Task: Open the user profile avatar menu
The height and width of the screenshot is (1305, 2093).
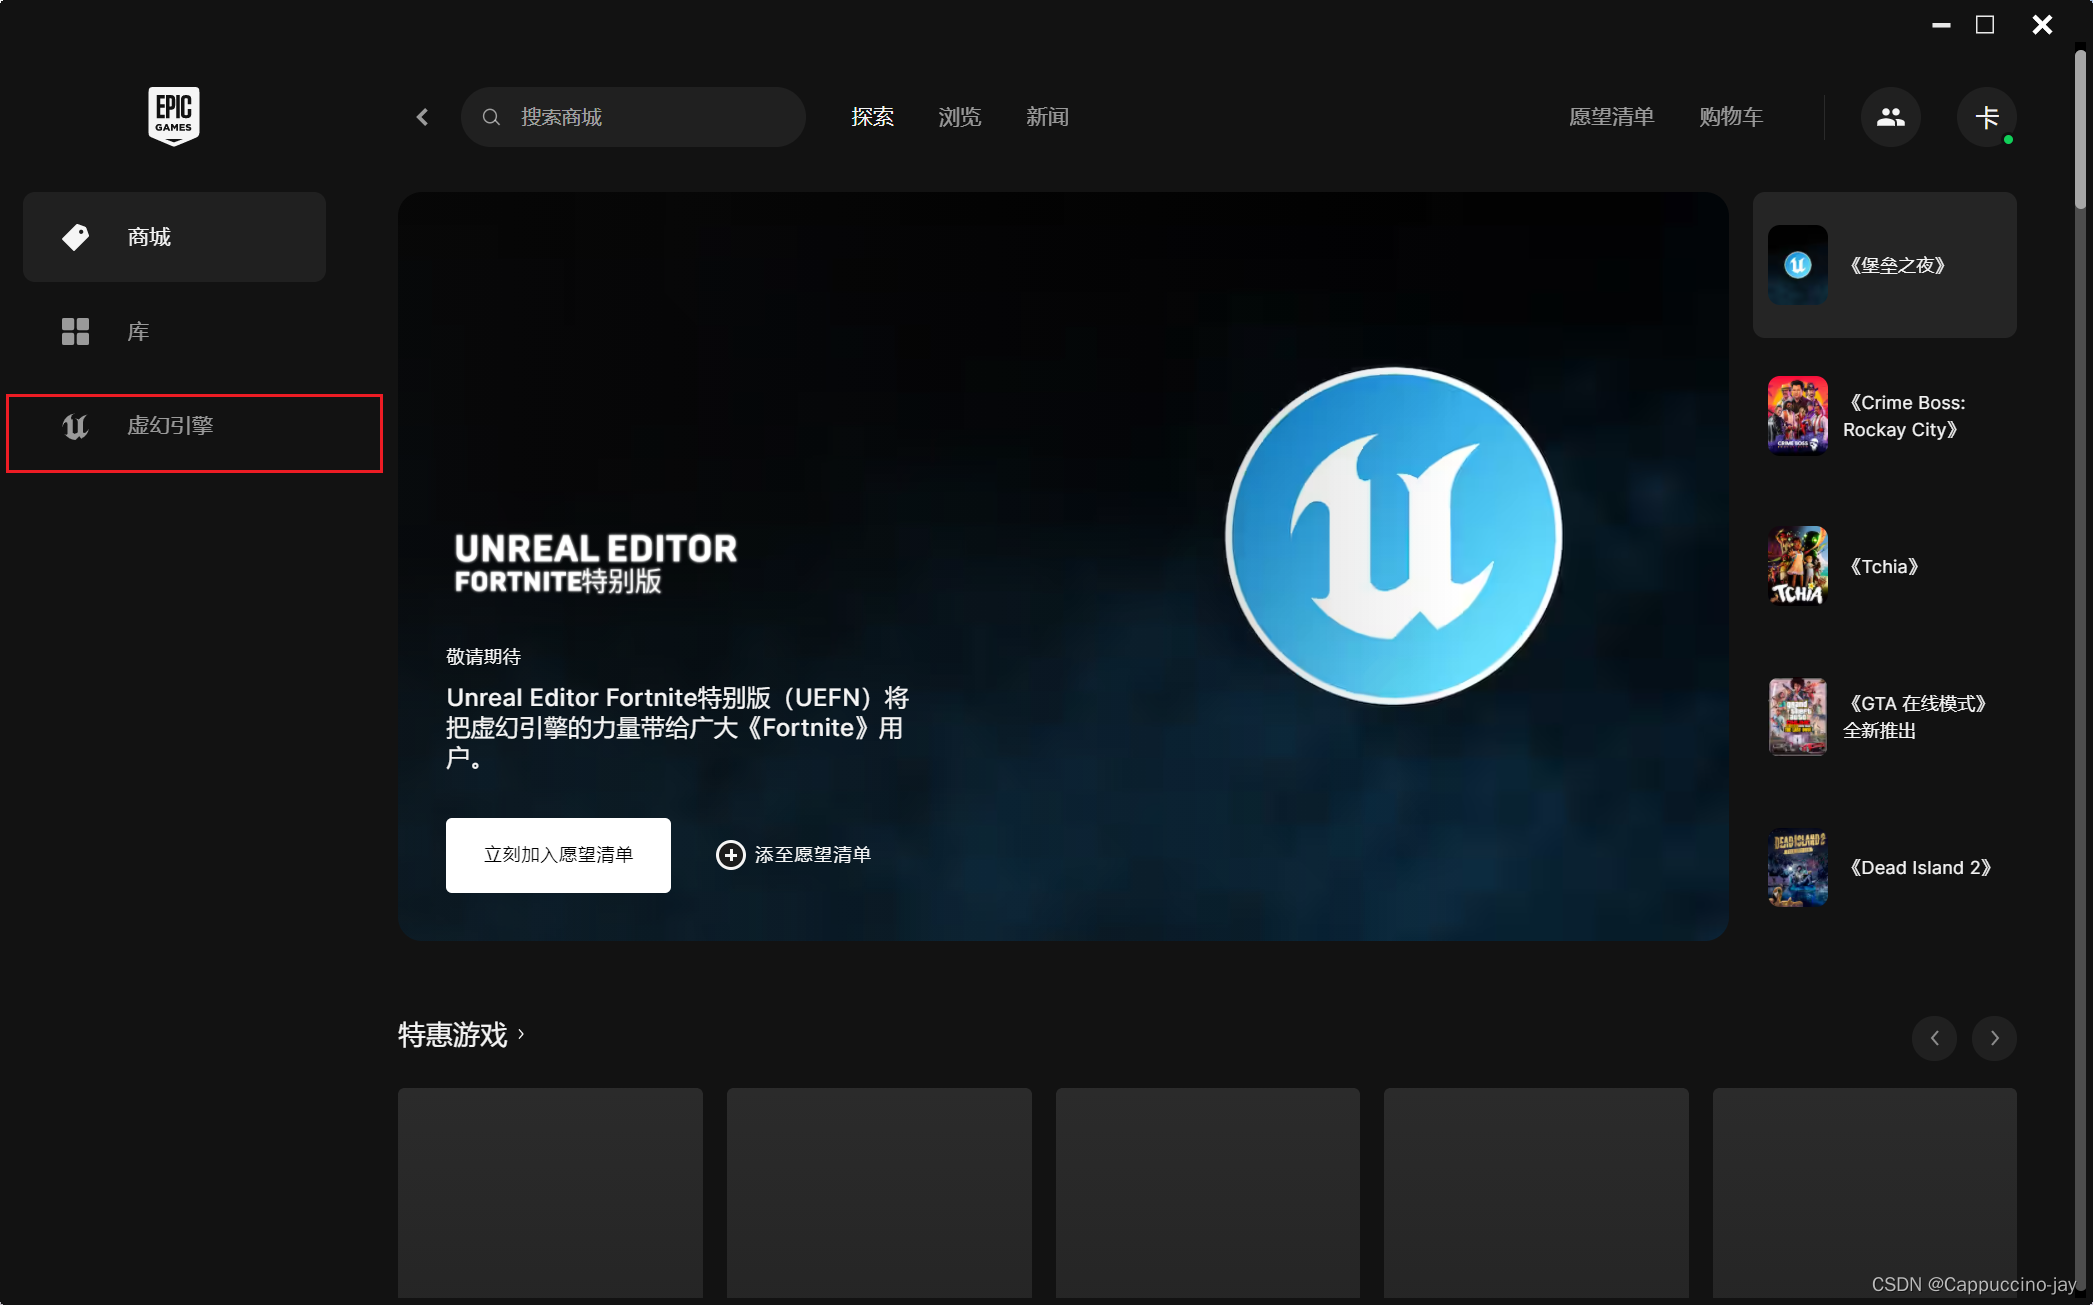Action: point(1986,117)
